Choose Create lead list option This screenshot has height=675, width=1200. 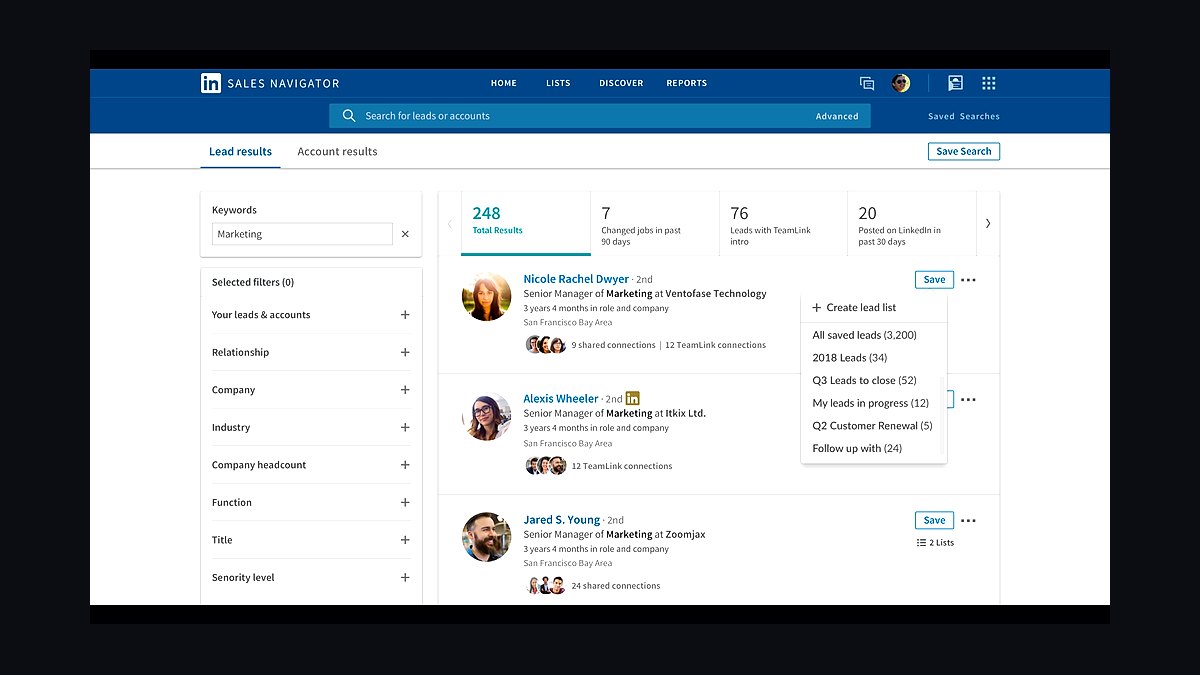coord(874,308)
